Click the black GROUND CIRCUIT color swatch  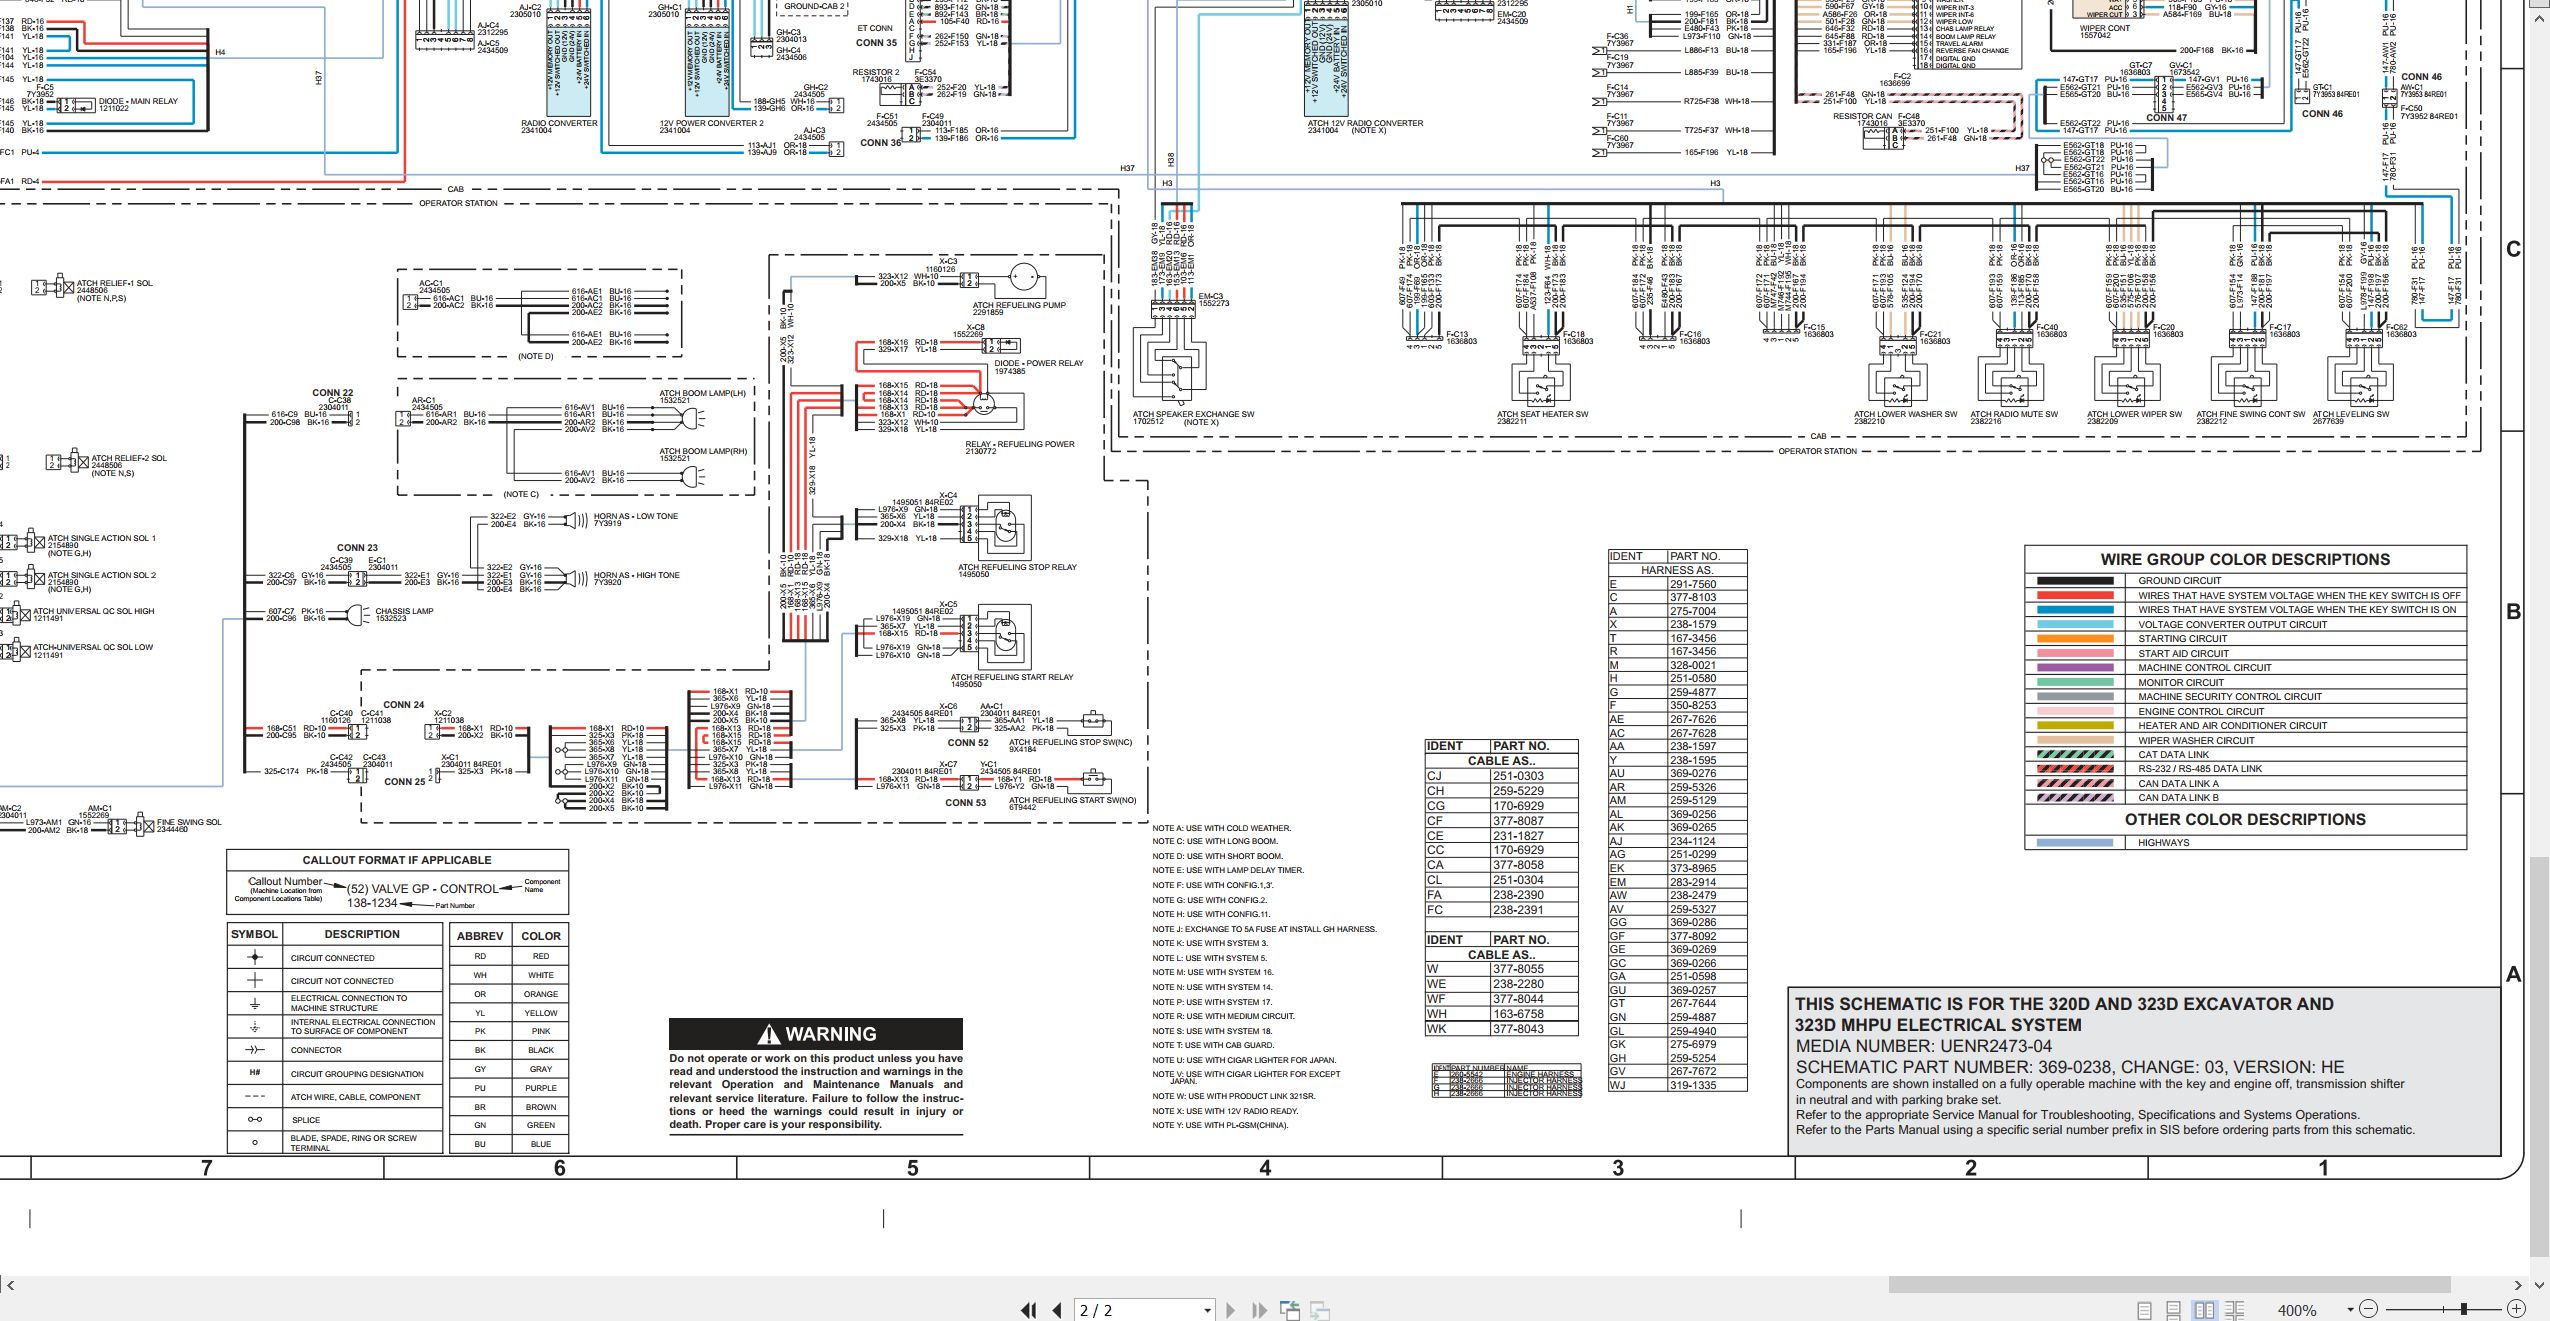pyautogui.click(x=2076, y=580)
